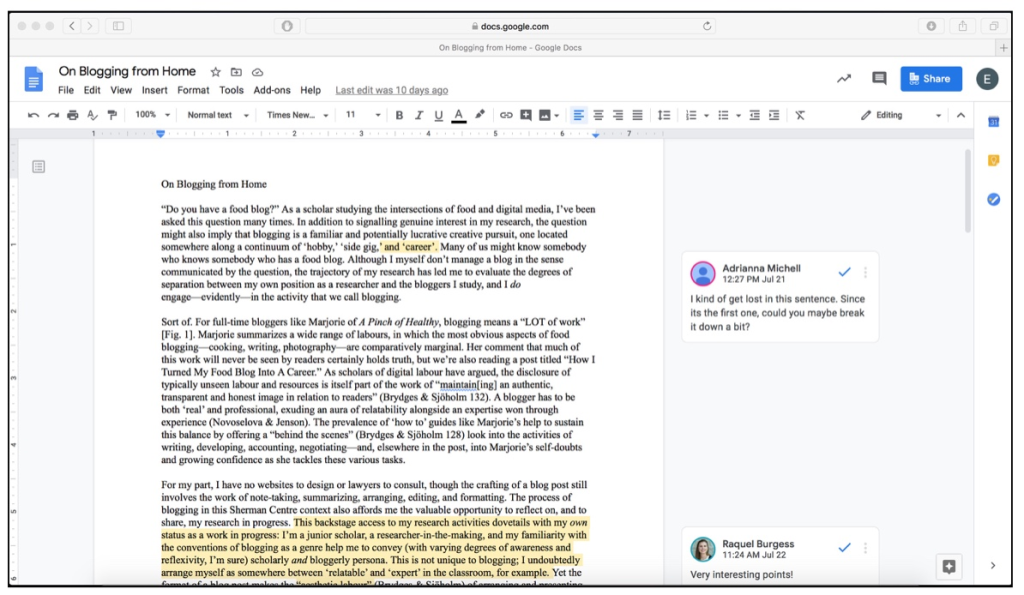Open the Editing mode dropdown
Screen dimensions: 1024x595
pyautogui.click(x=900, y=115)
